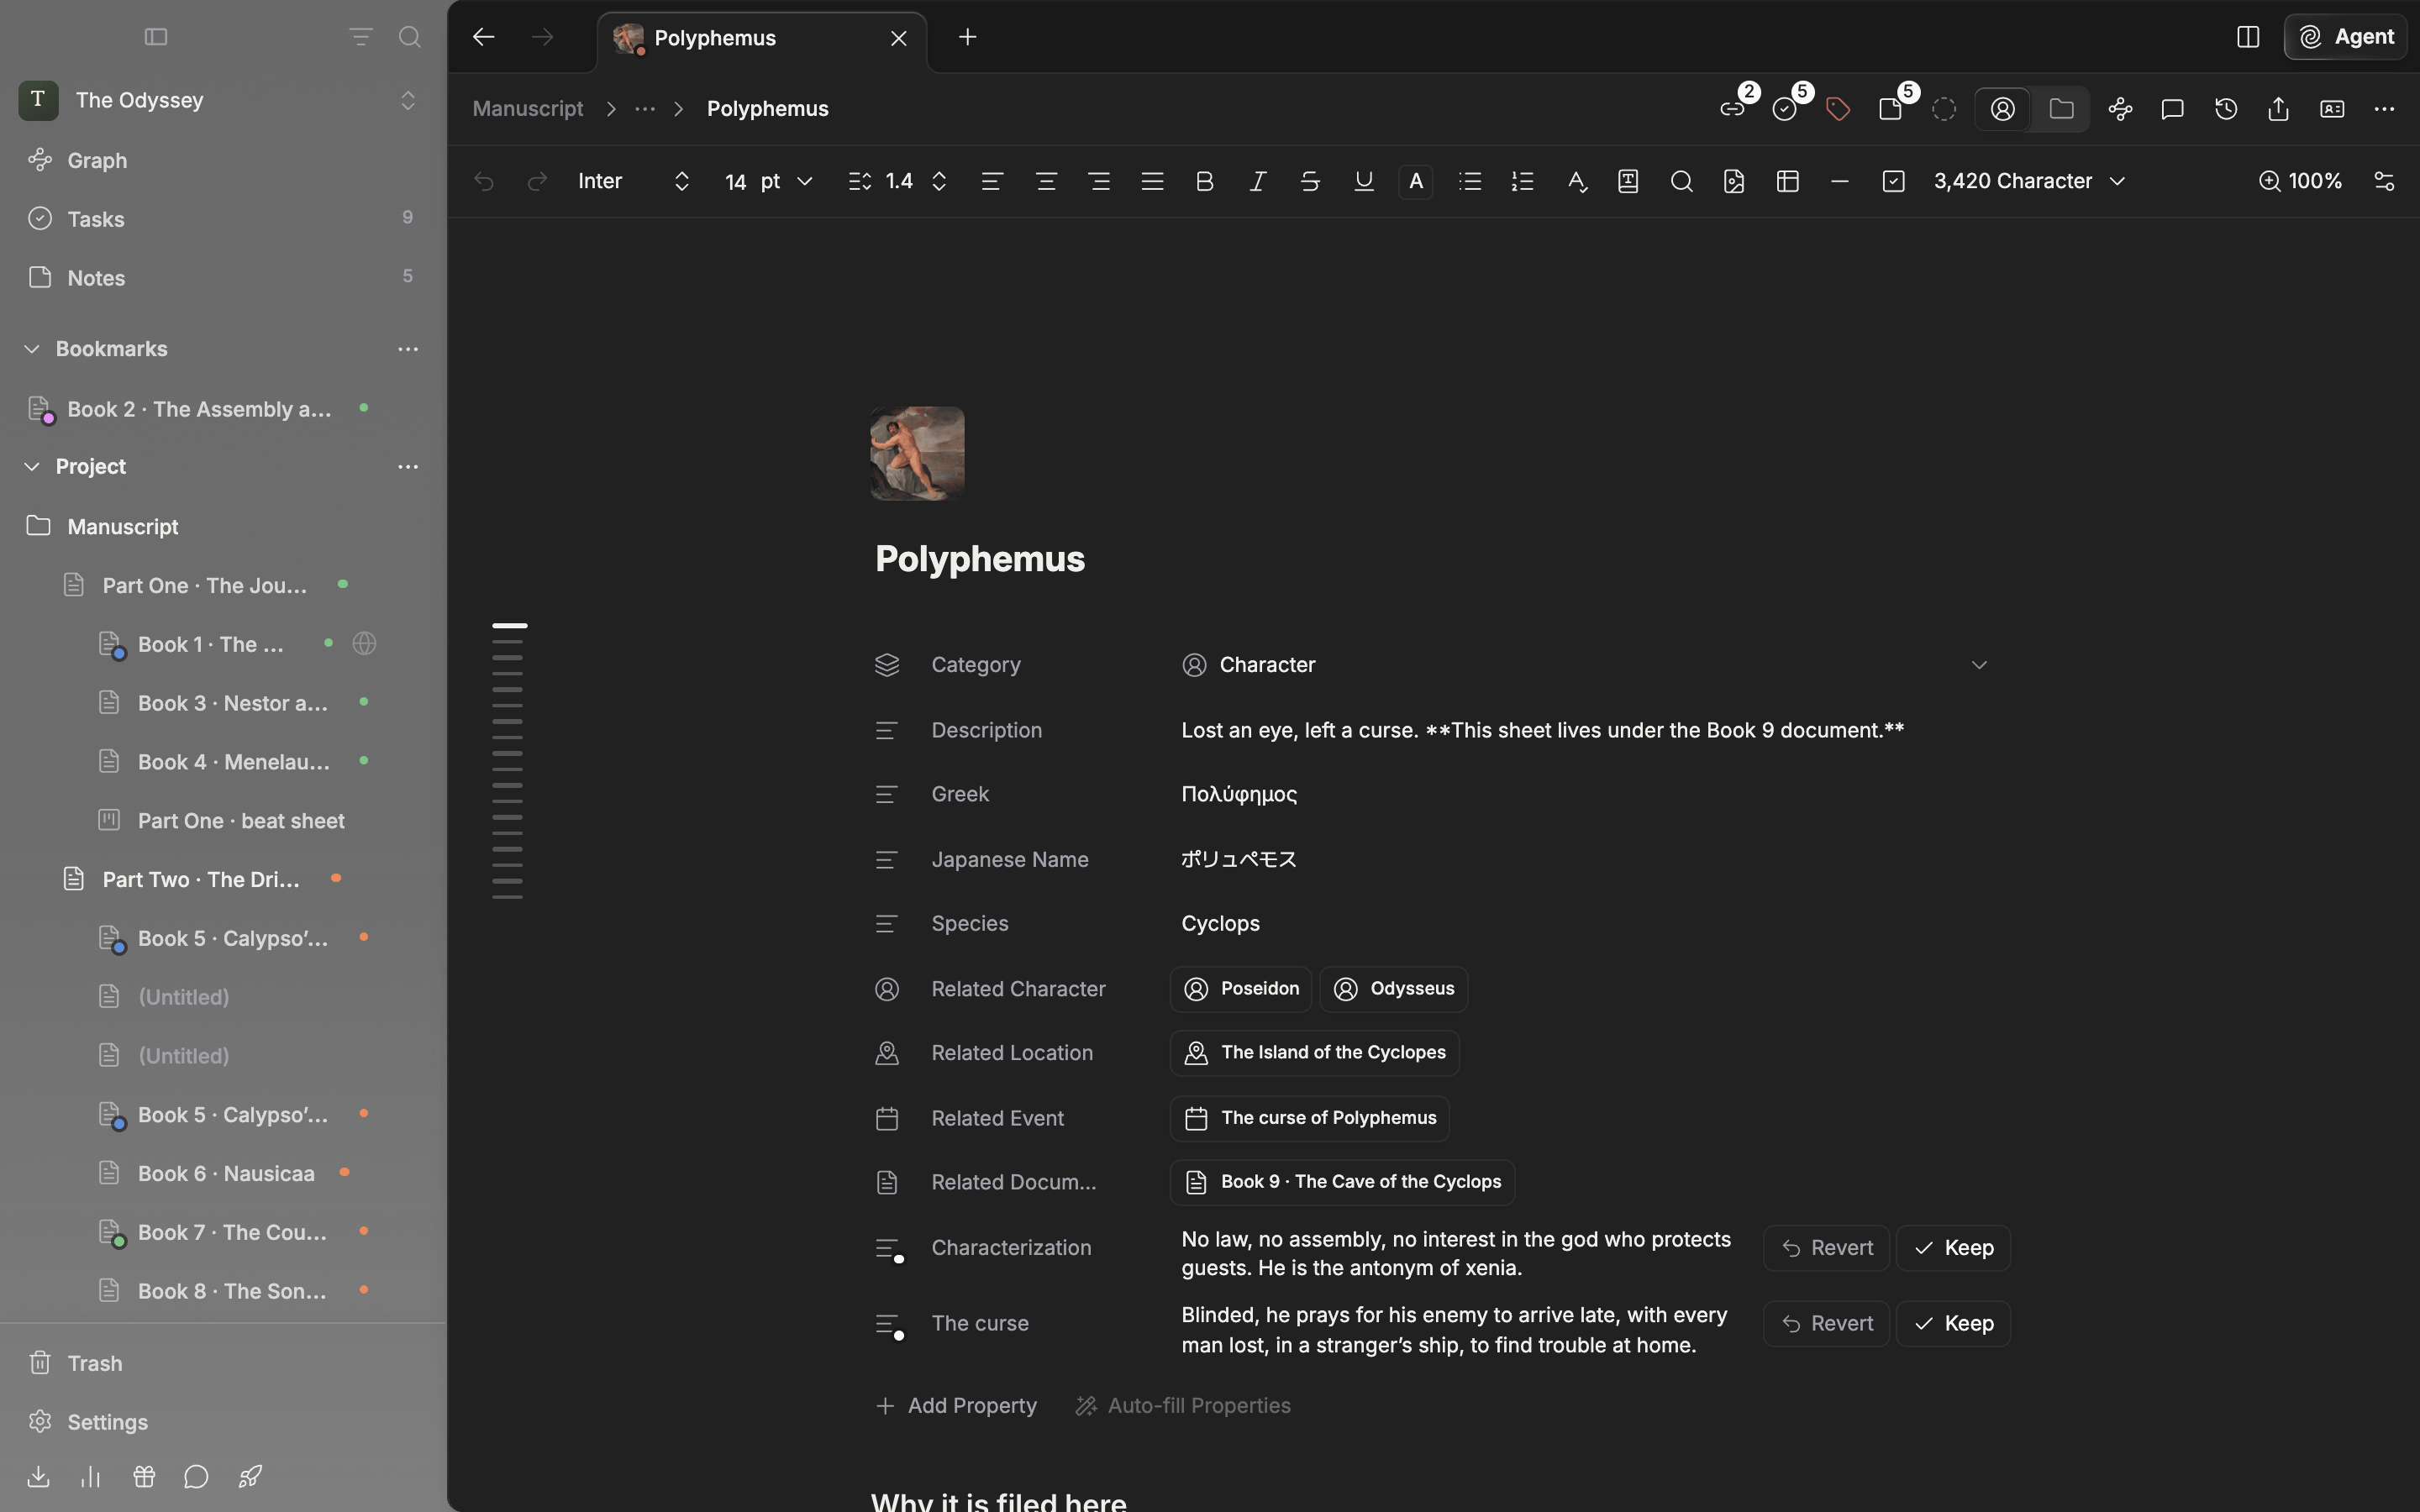Open statistics bar chart icon
Image resolution: width=2420 pixels, height=1512 pixels.
click(x=91, y=1476)
